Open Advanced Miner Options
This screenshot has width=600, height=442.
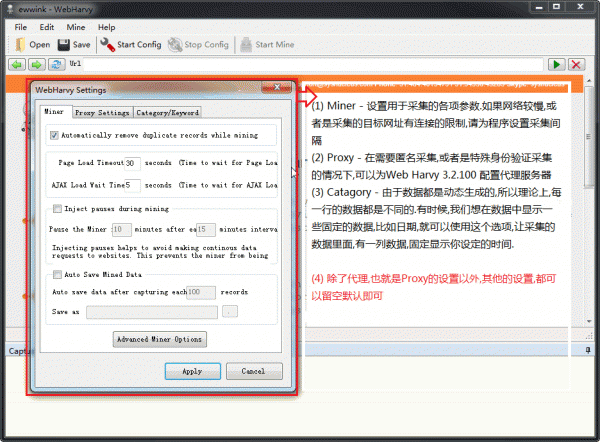160,339
